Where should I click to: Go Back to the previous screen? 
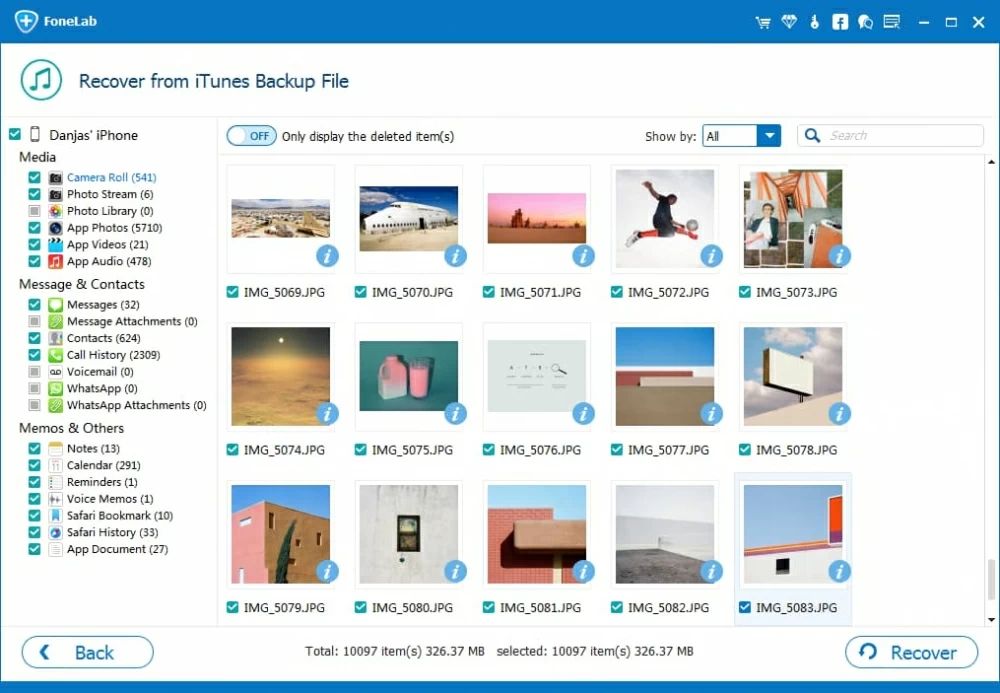pyautogui.click(x=87, y=652)
